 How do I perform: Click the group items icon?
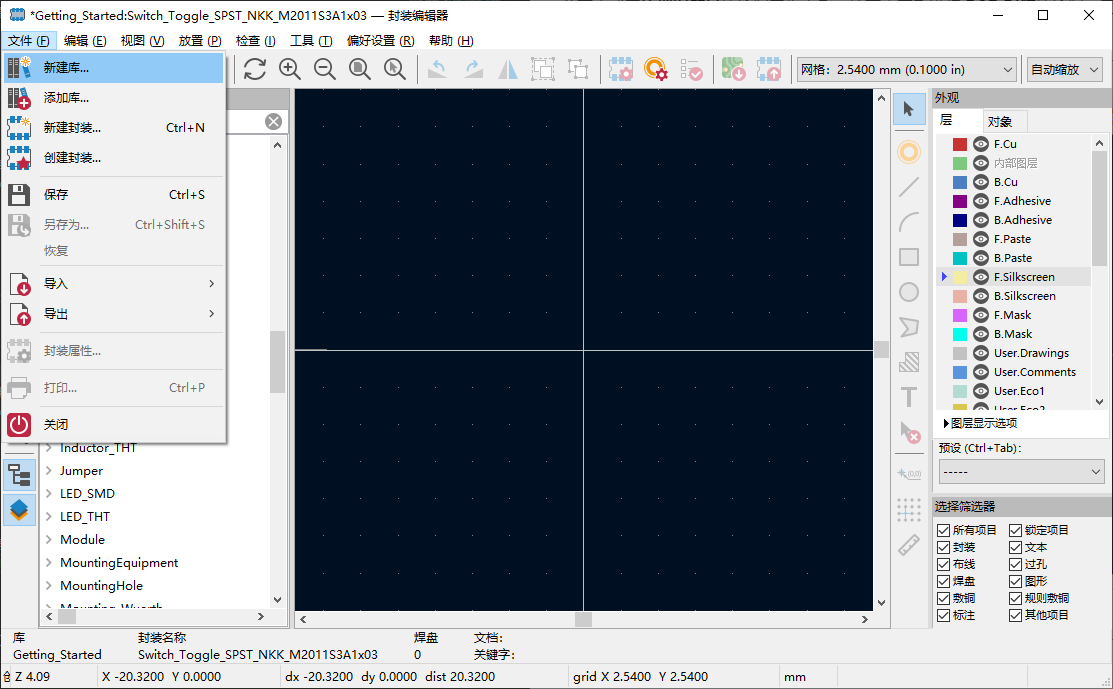(543, 69)
